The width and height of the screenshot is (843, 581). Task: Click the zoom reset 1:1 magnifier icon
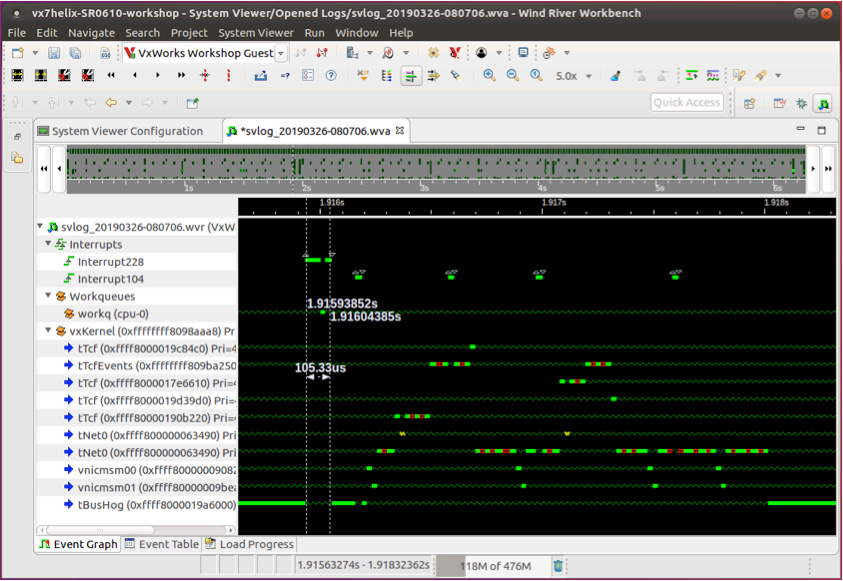(536, 75)
